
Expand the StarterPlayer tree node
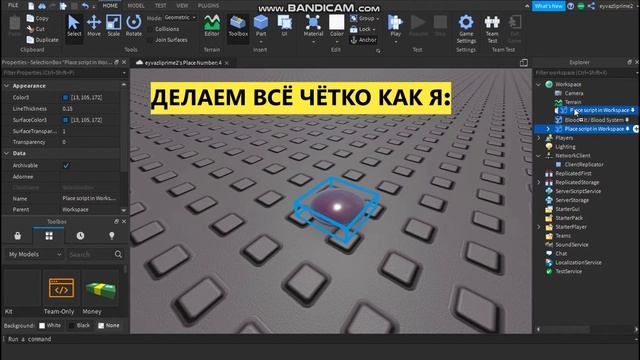(x=538, y=227)
